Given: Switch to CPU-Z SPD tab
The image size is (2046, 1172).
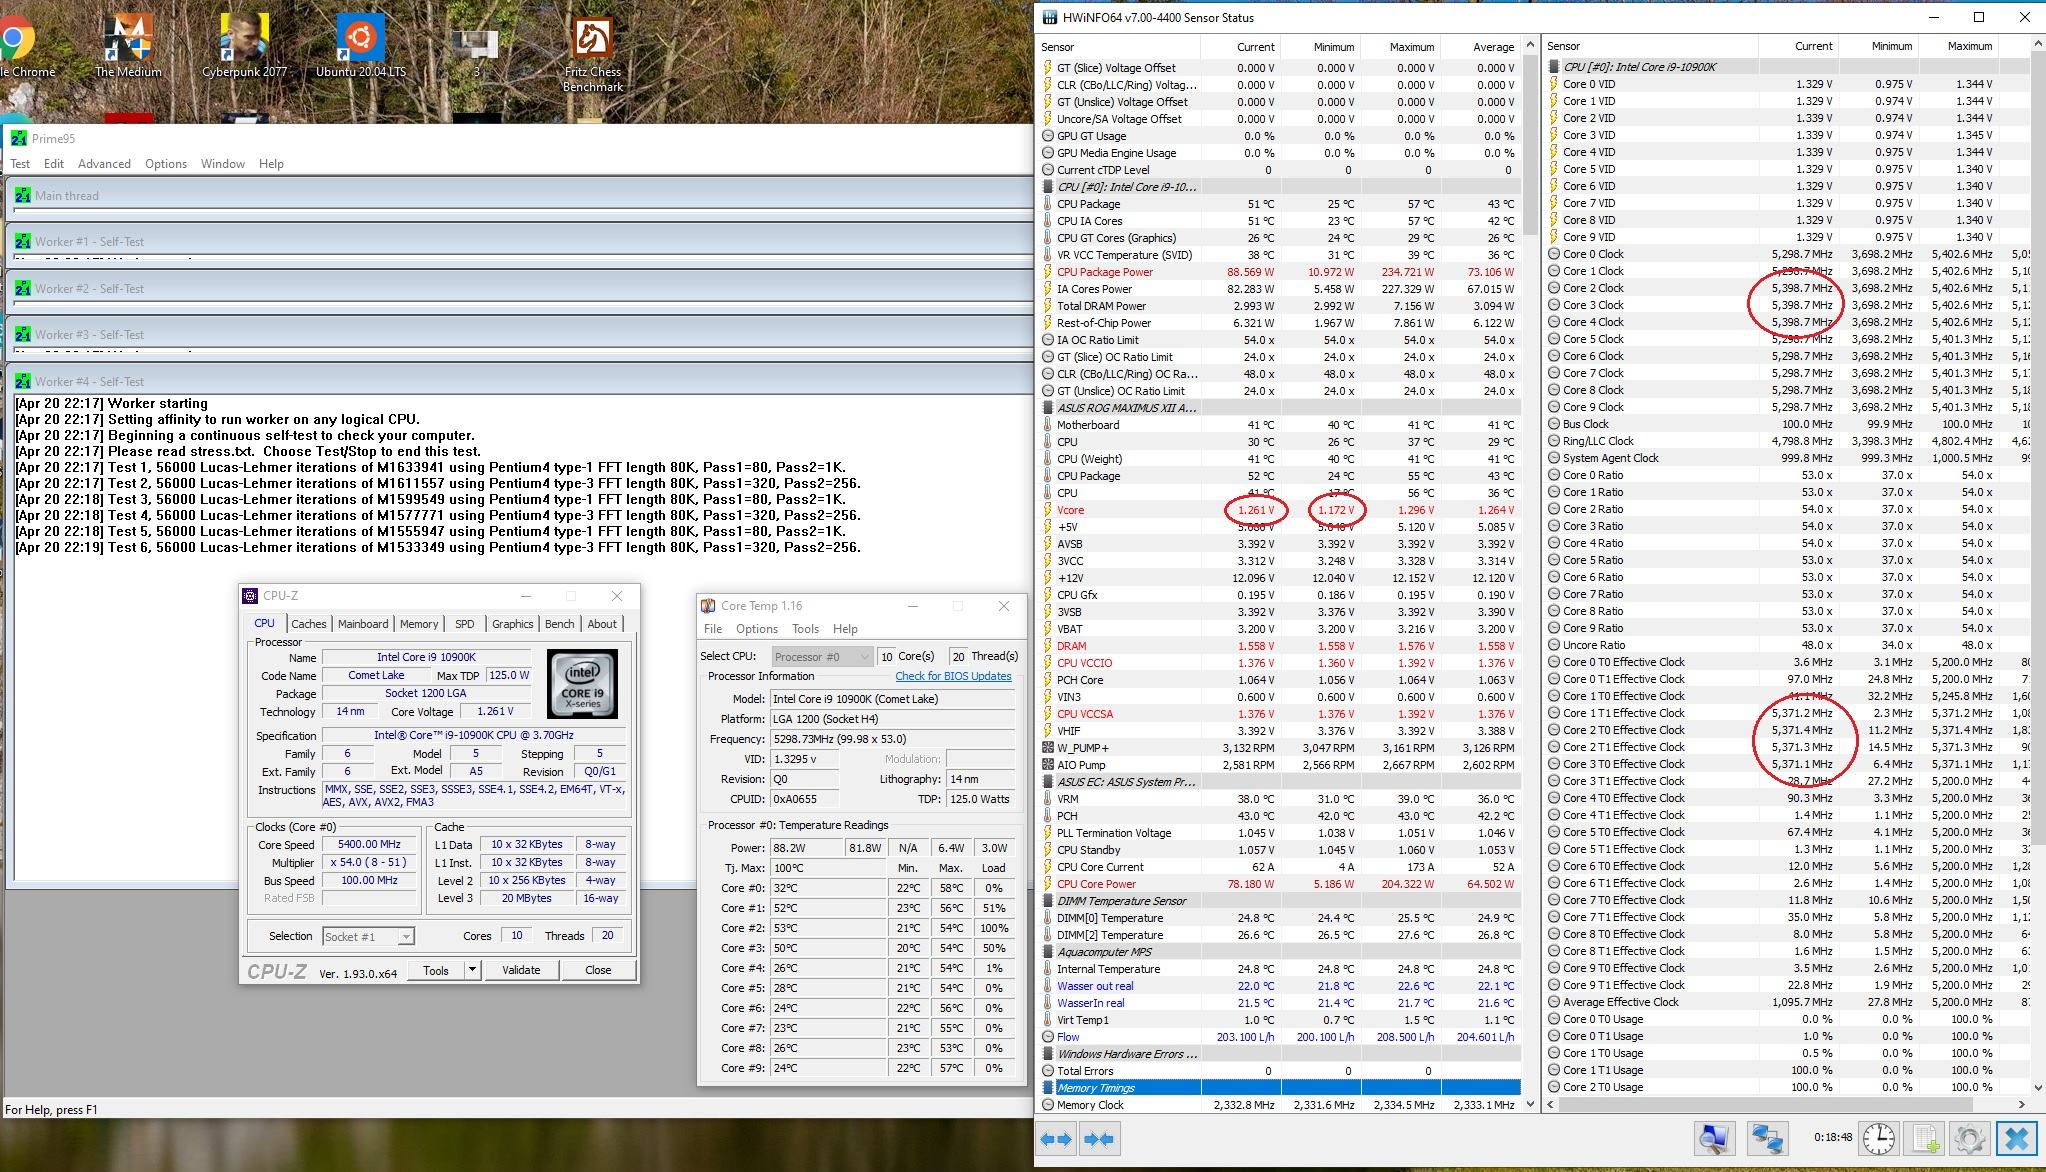Looking at the screenshot, I should coord(465,624).
